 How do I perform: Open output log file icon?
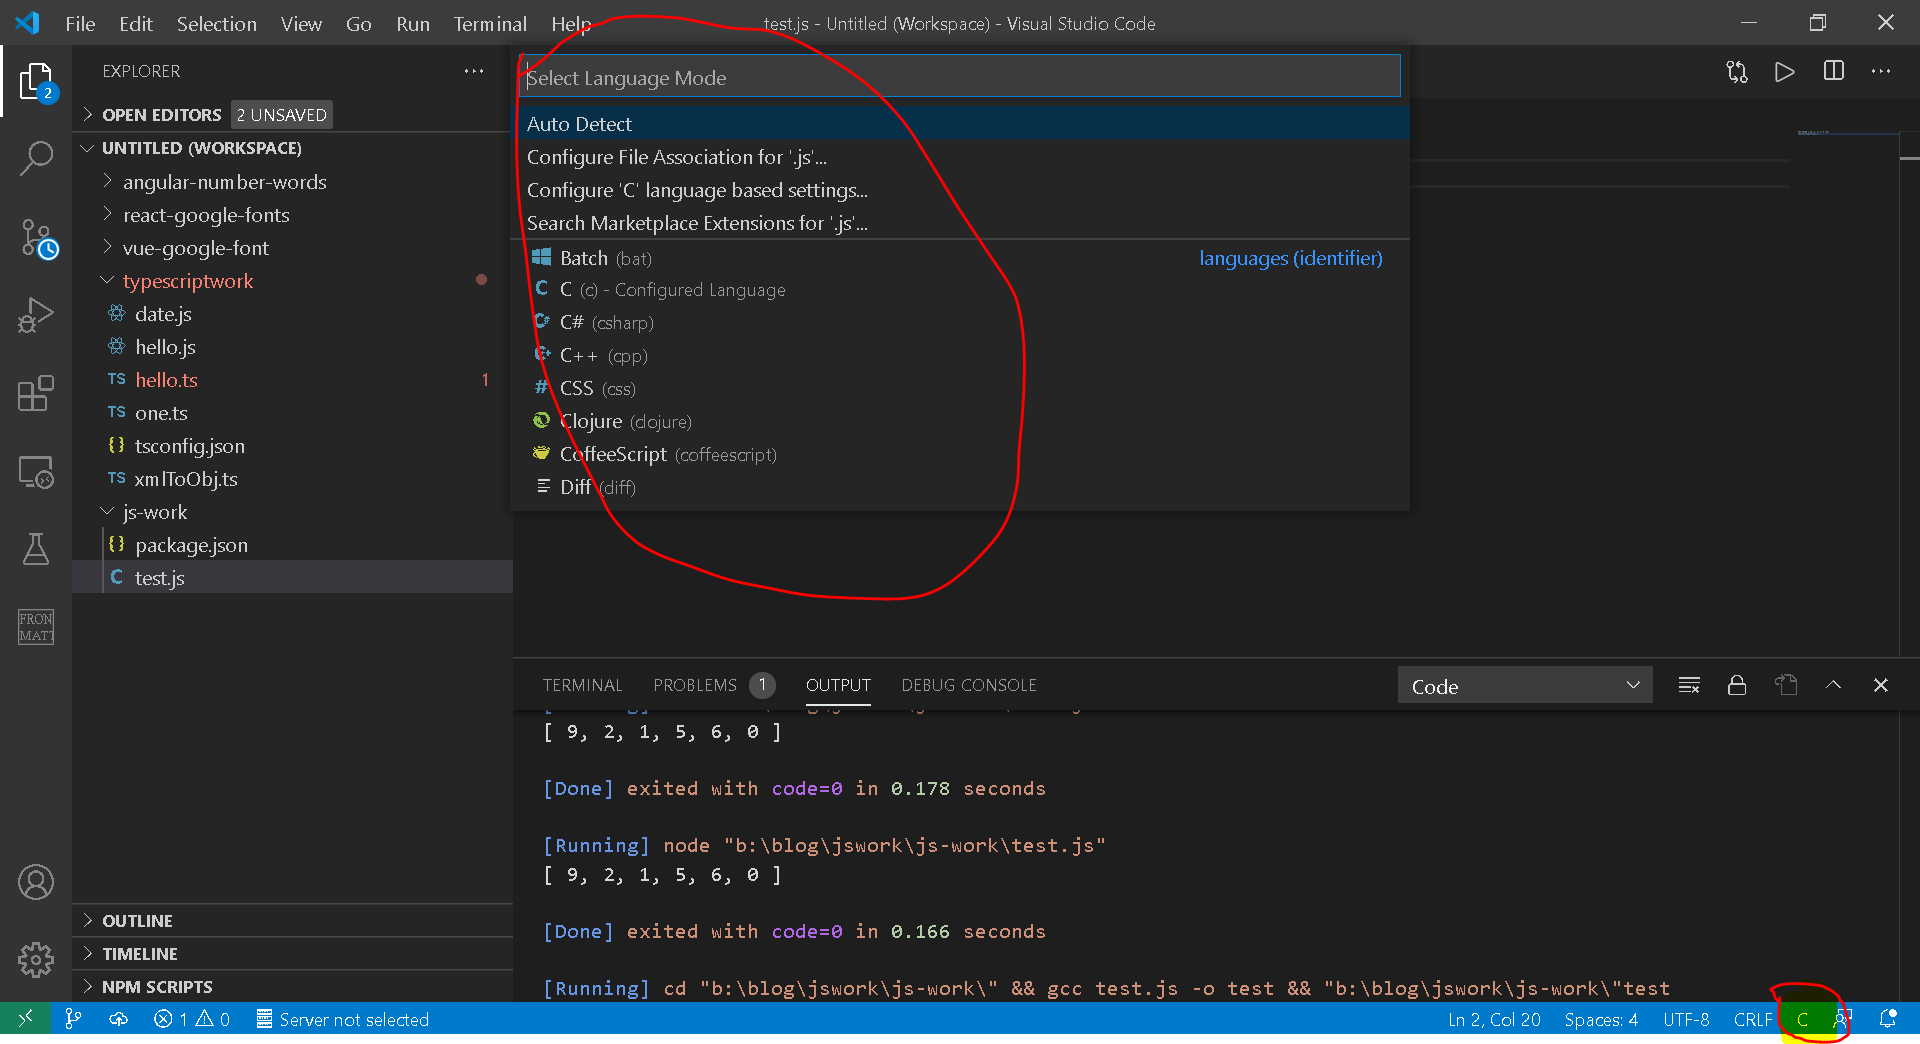(1786, 685)
